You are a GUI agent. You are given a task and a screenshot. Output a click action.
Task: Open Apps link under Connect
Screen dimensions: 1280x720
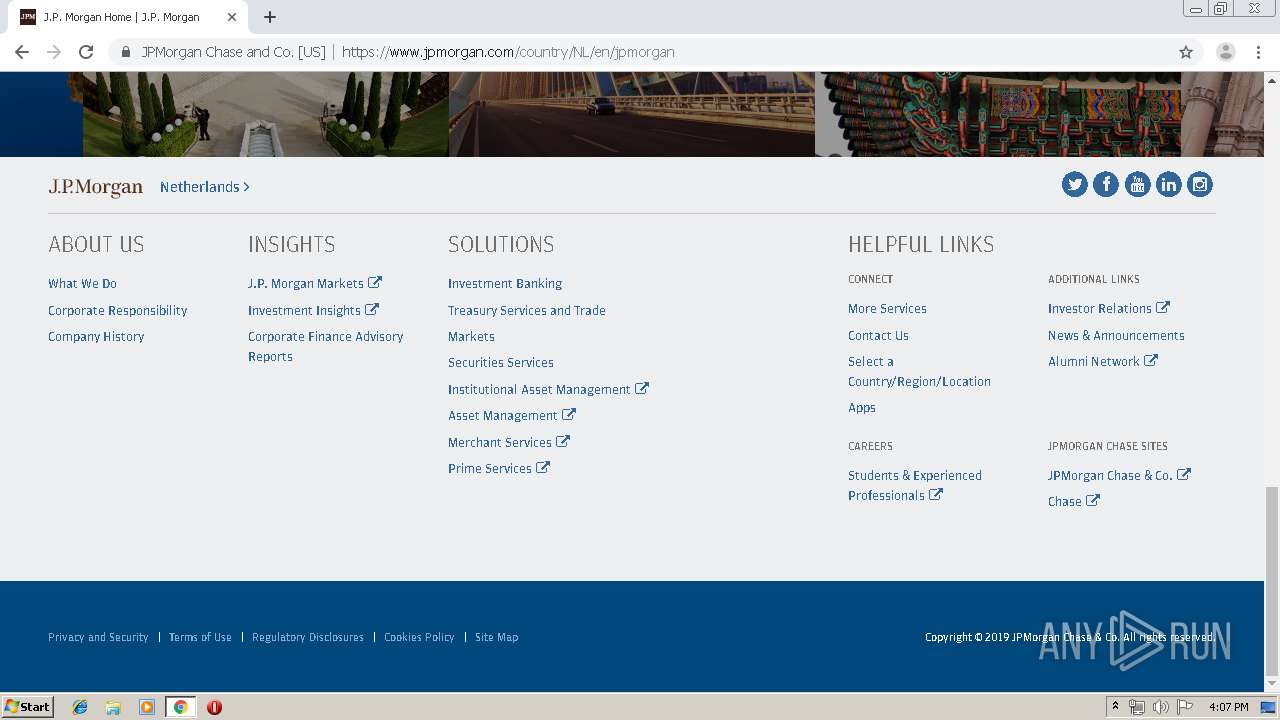(862, 408)
